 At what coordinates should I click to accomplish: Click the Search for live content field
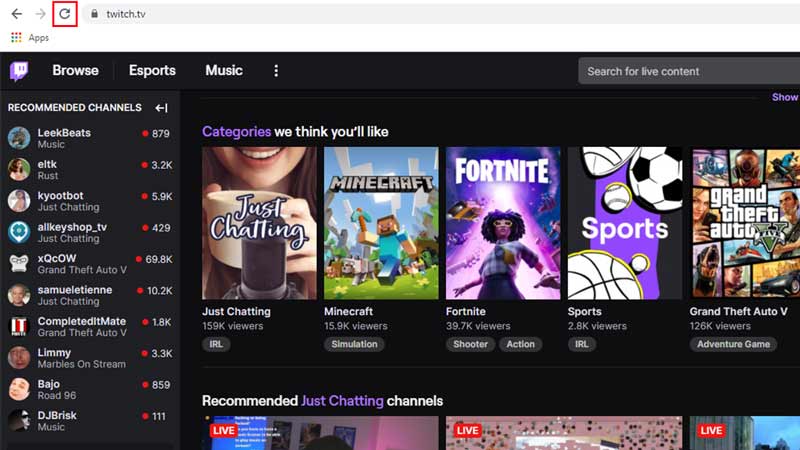tap(689, 71)
